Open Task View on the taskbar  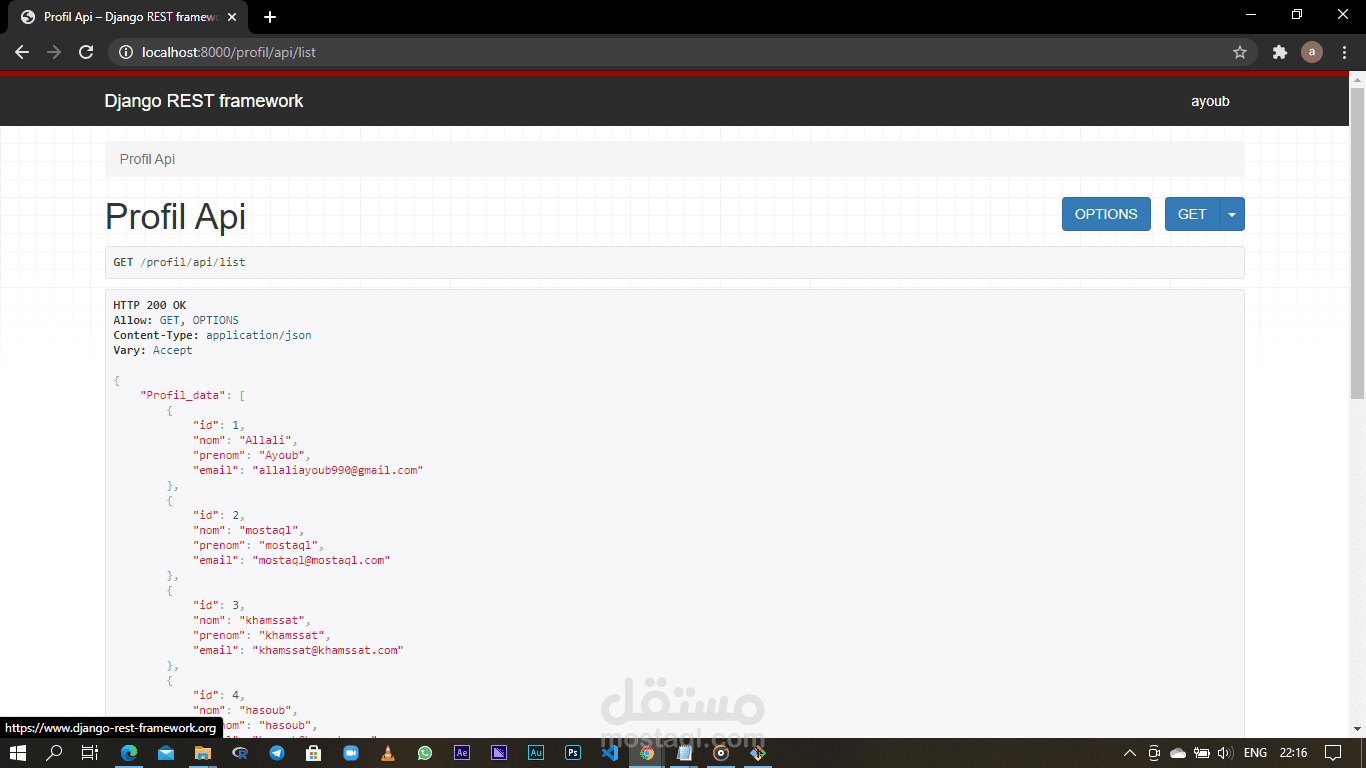[90, 753]
